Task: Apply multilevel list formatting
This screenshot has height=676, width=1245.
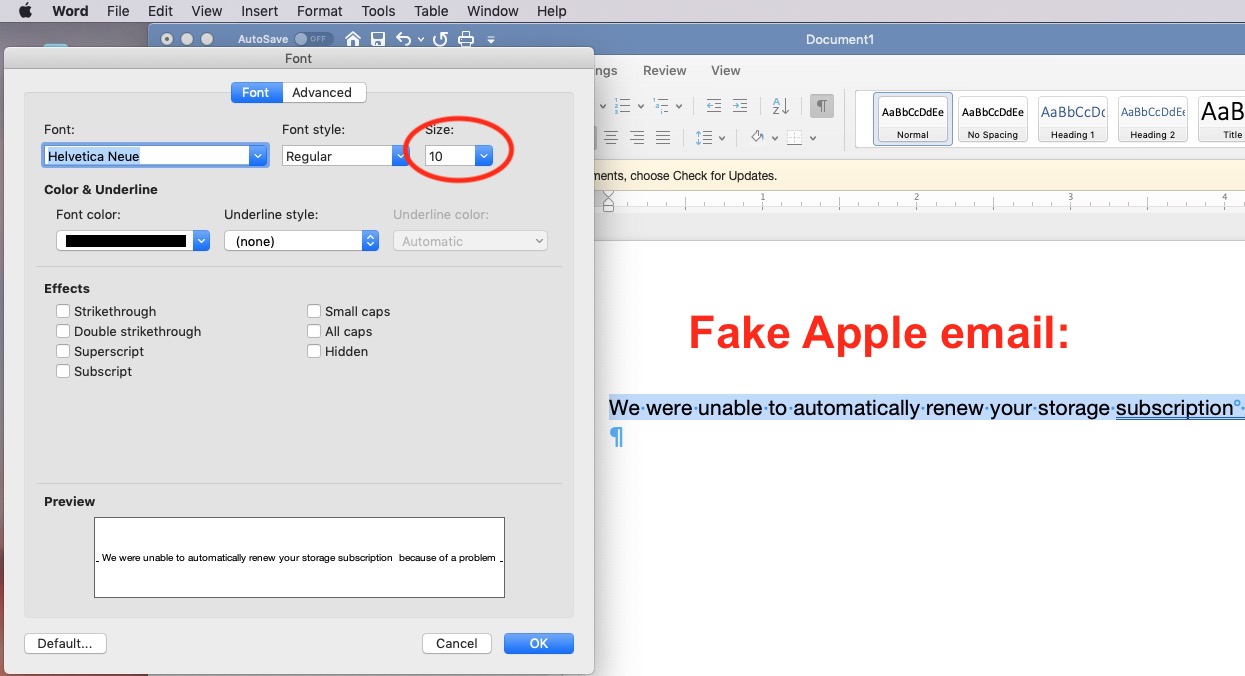Action: click(x=661, y=106)
